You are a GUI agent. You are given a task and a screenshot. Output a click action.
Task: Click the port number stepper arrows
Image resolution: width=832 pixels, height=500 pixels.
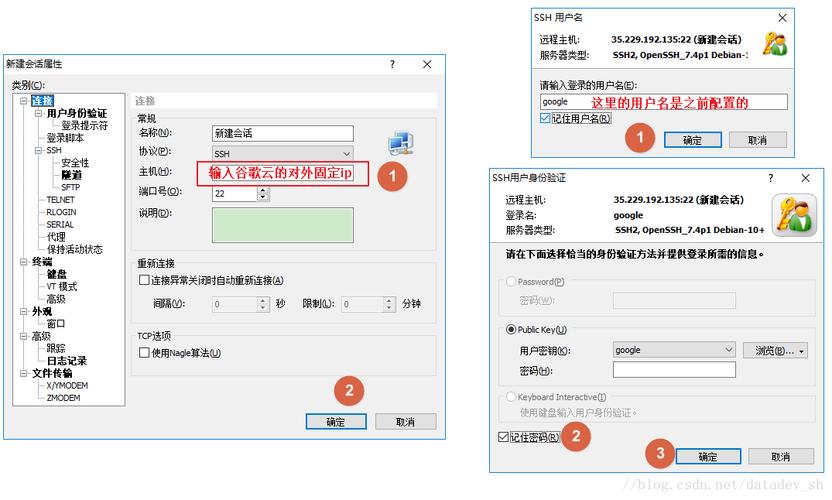click(x=264, y=194)
